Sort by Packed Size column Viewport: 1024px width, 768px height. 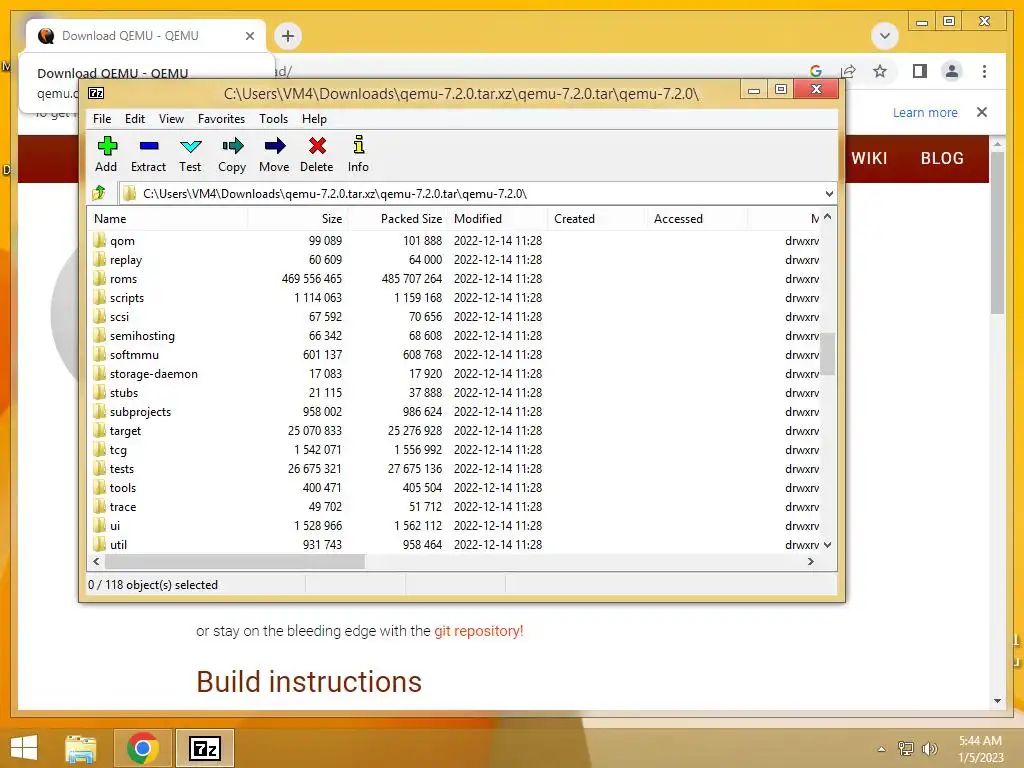pyautogui.click(x=397, y=219)
